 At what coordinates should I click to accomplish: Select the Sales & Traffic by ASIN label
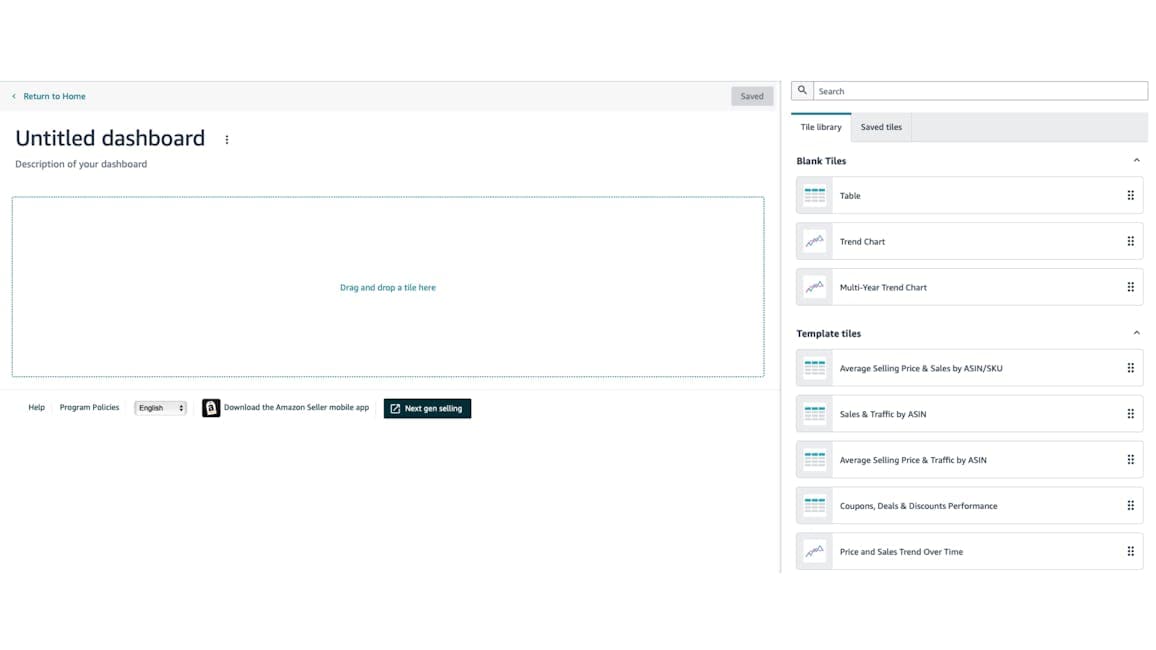(x=882, y=414)
